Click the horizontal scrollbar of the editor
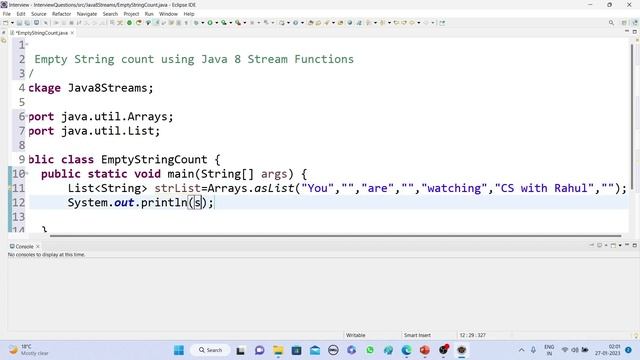 tap(335, 236)
